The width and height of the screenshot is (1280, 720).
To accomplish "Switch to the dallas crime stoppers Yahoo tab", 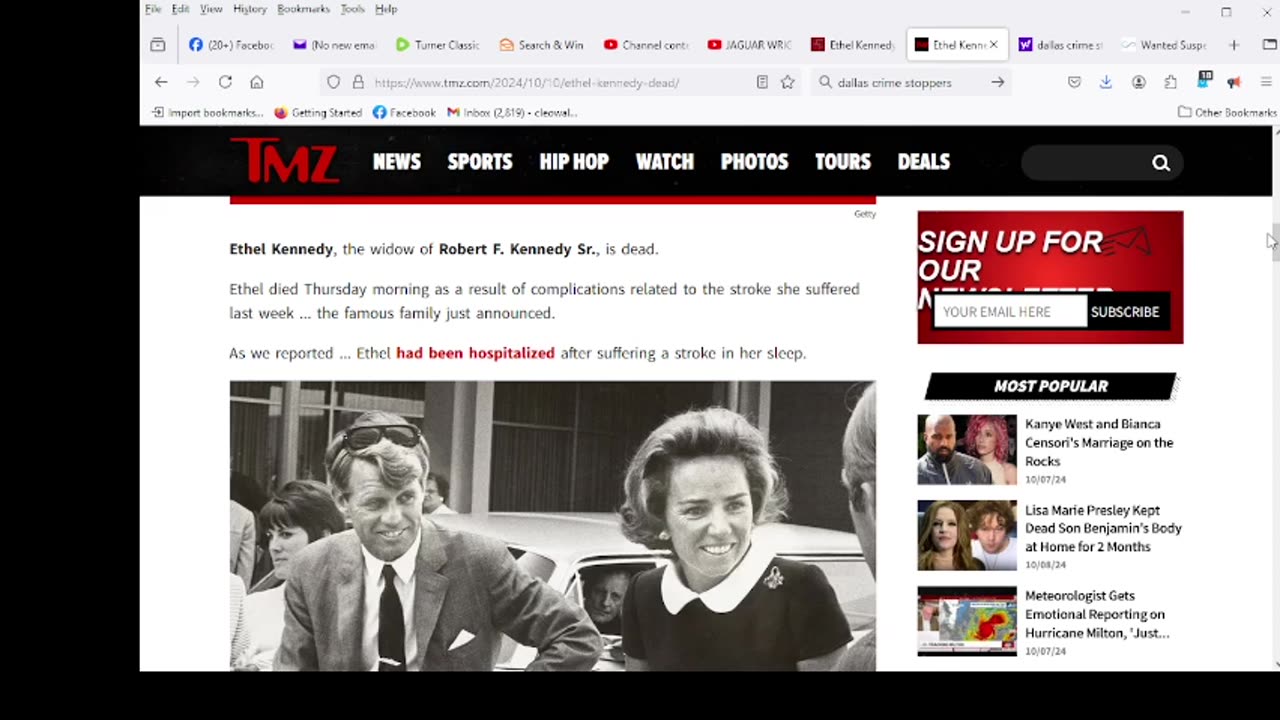I will (1060, 45).
